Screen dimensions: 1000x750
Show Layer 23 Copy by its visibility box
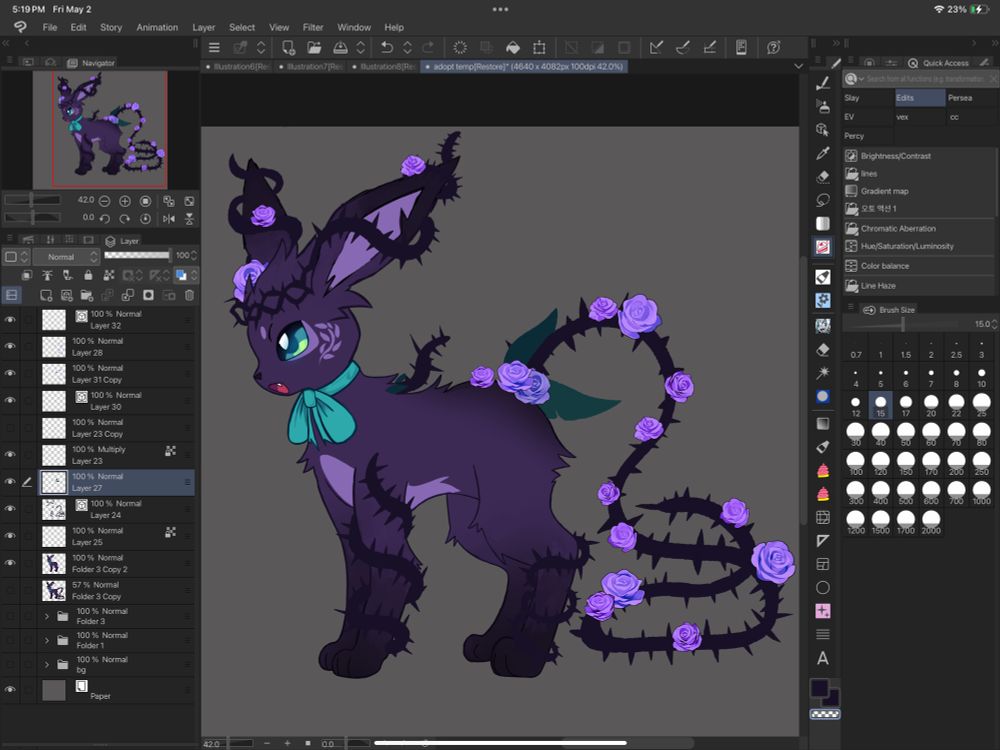point(10,427)
